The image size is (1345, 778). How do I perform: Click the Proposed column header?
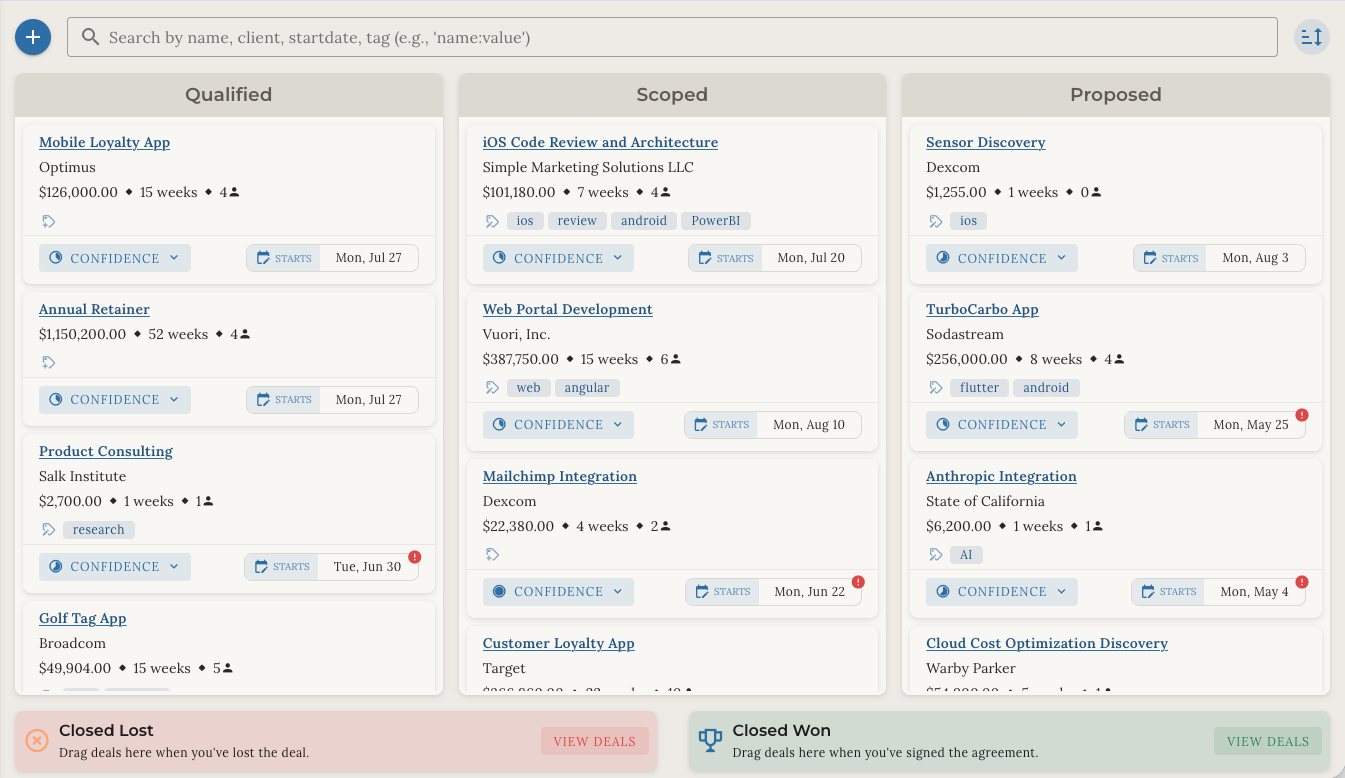pyautogui.click(x=1116, y=95)
